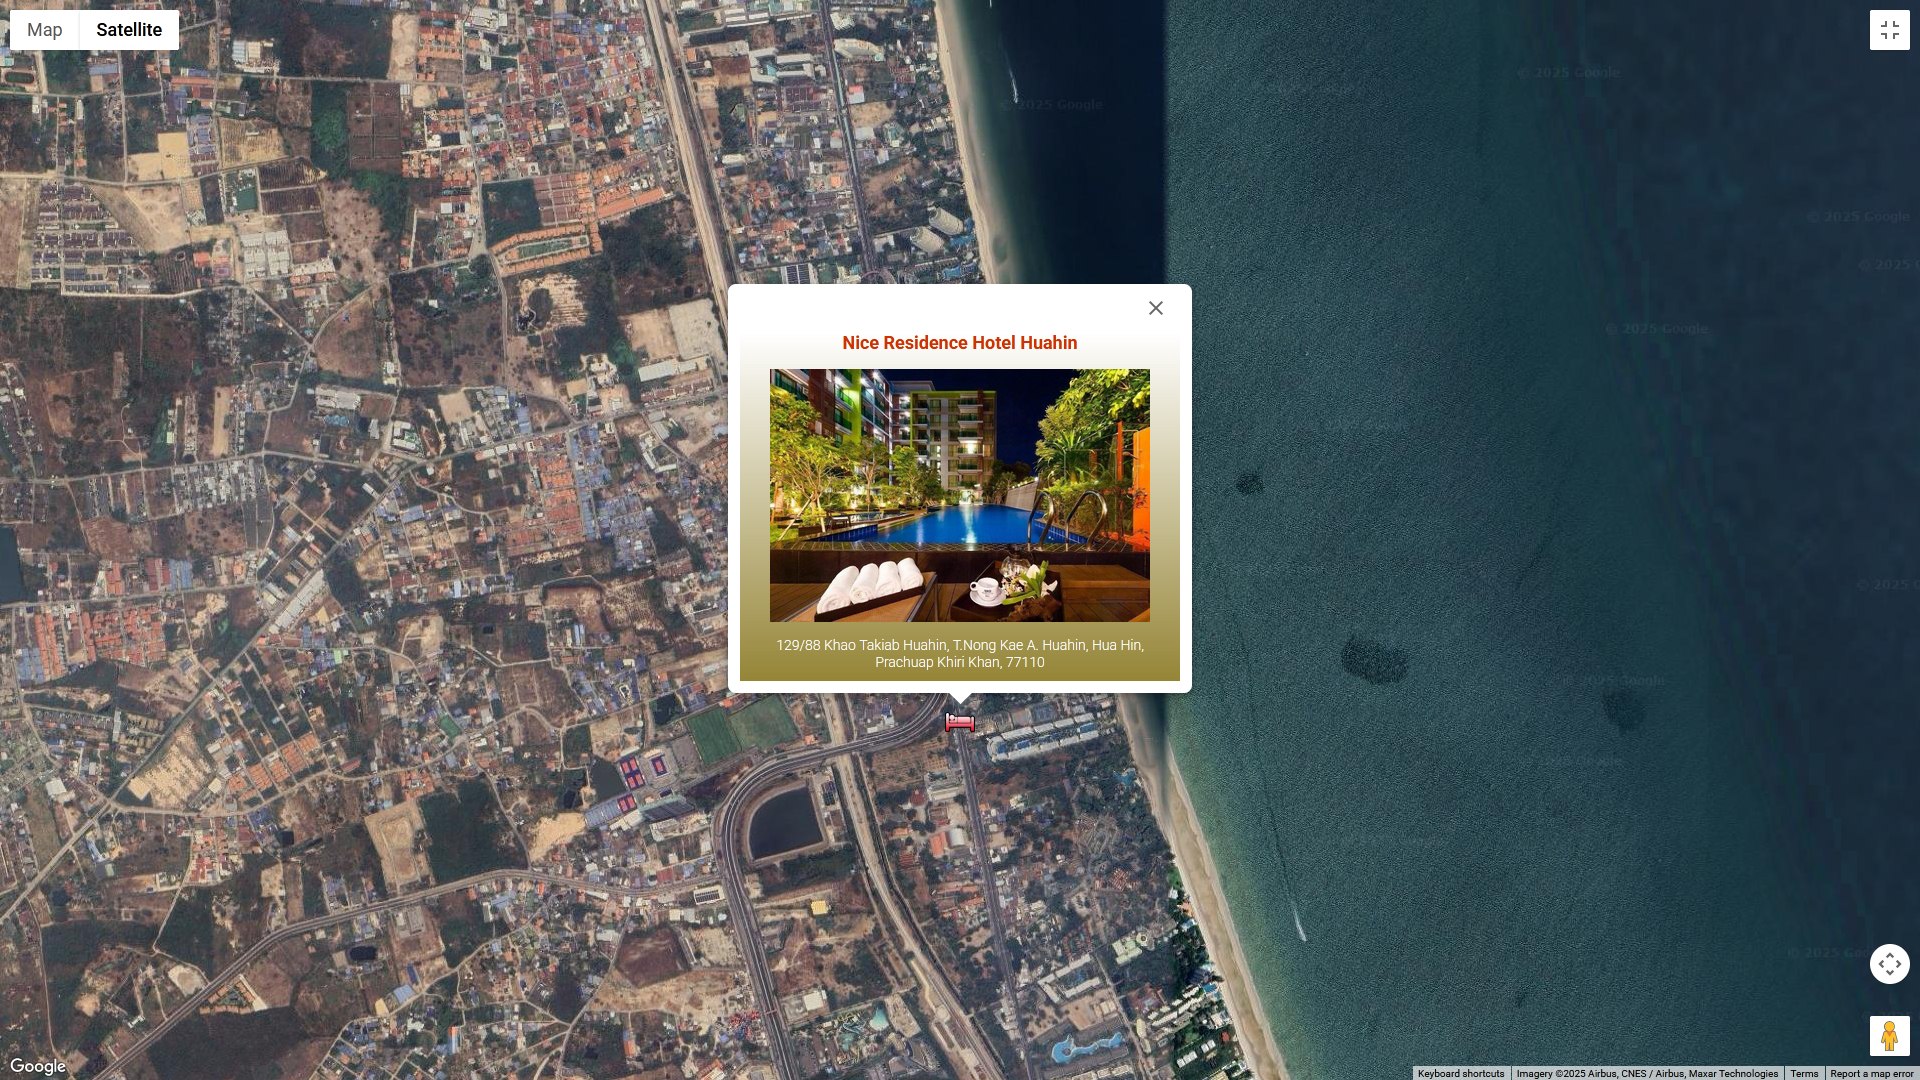The height and width of the screenshot is (1080, 1920).
Task: Click the red bed hotel marker
Action: point(959,722)
